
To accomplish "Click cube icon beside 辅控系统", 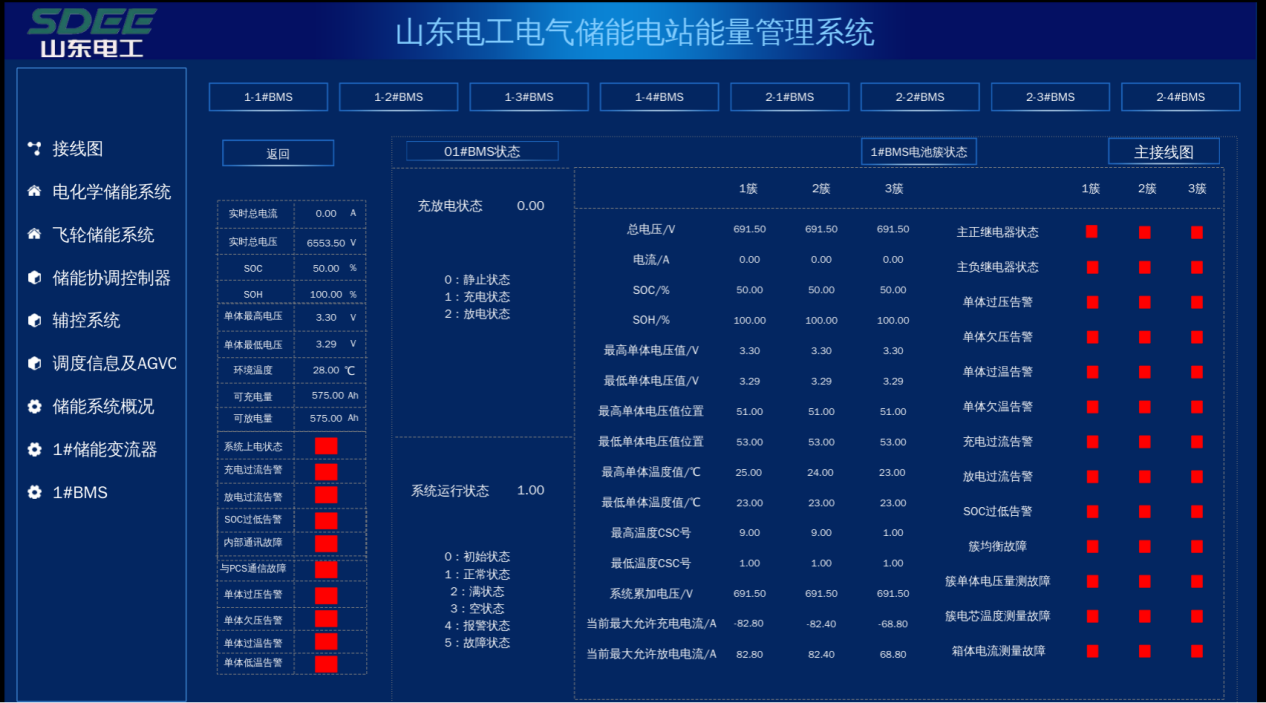I will click(34, 320).
